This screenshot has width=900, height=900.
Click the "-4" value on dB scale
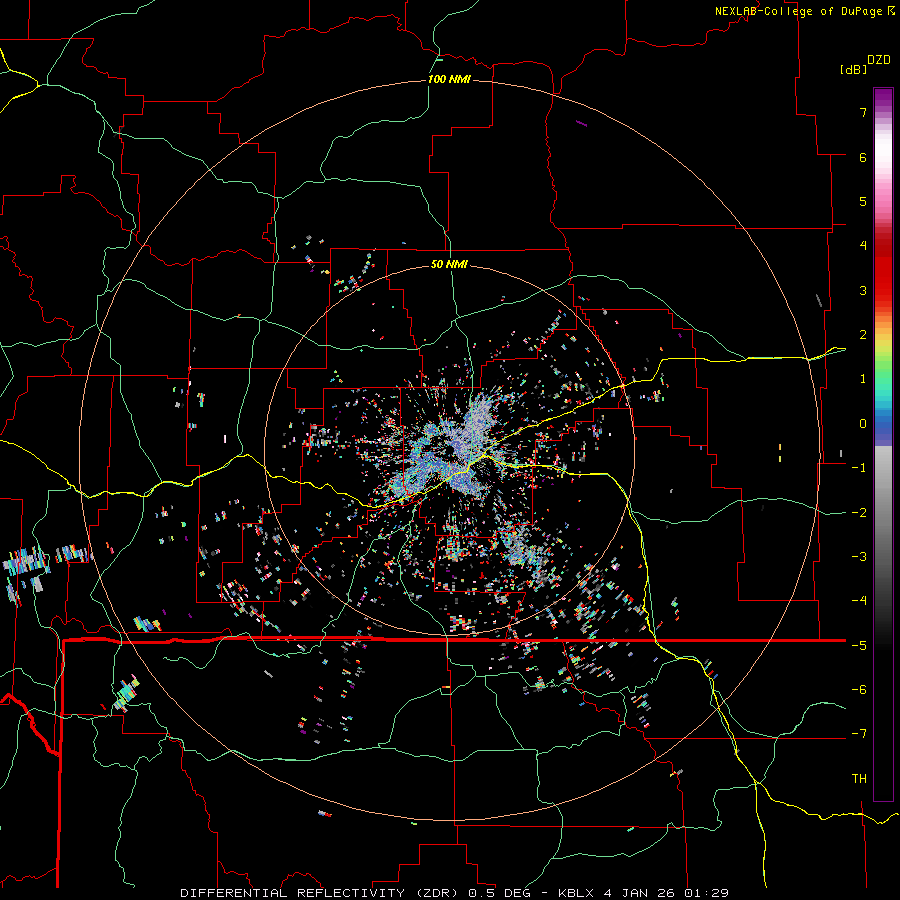[x=859, y=601]
